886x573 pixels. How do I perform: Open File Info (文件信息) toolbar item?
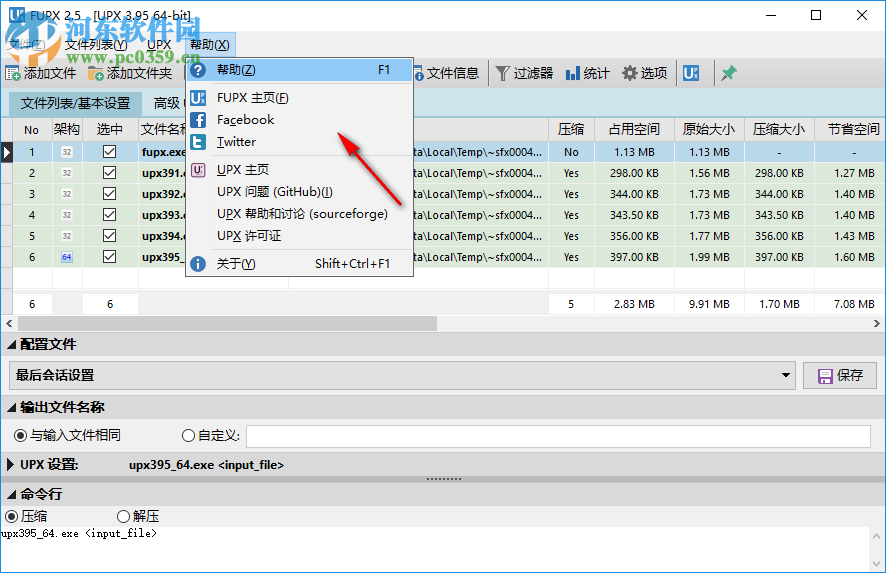tap(447, 73)
